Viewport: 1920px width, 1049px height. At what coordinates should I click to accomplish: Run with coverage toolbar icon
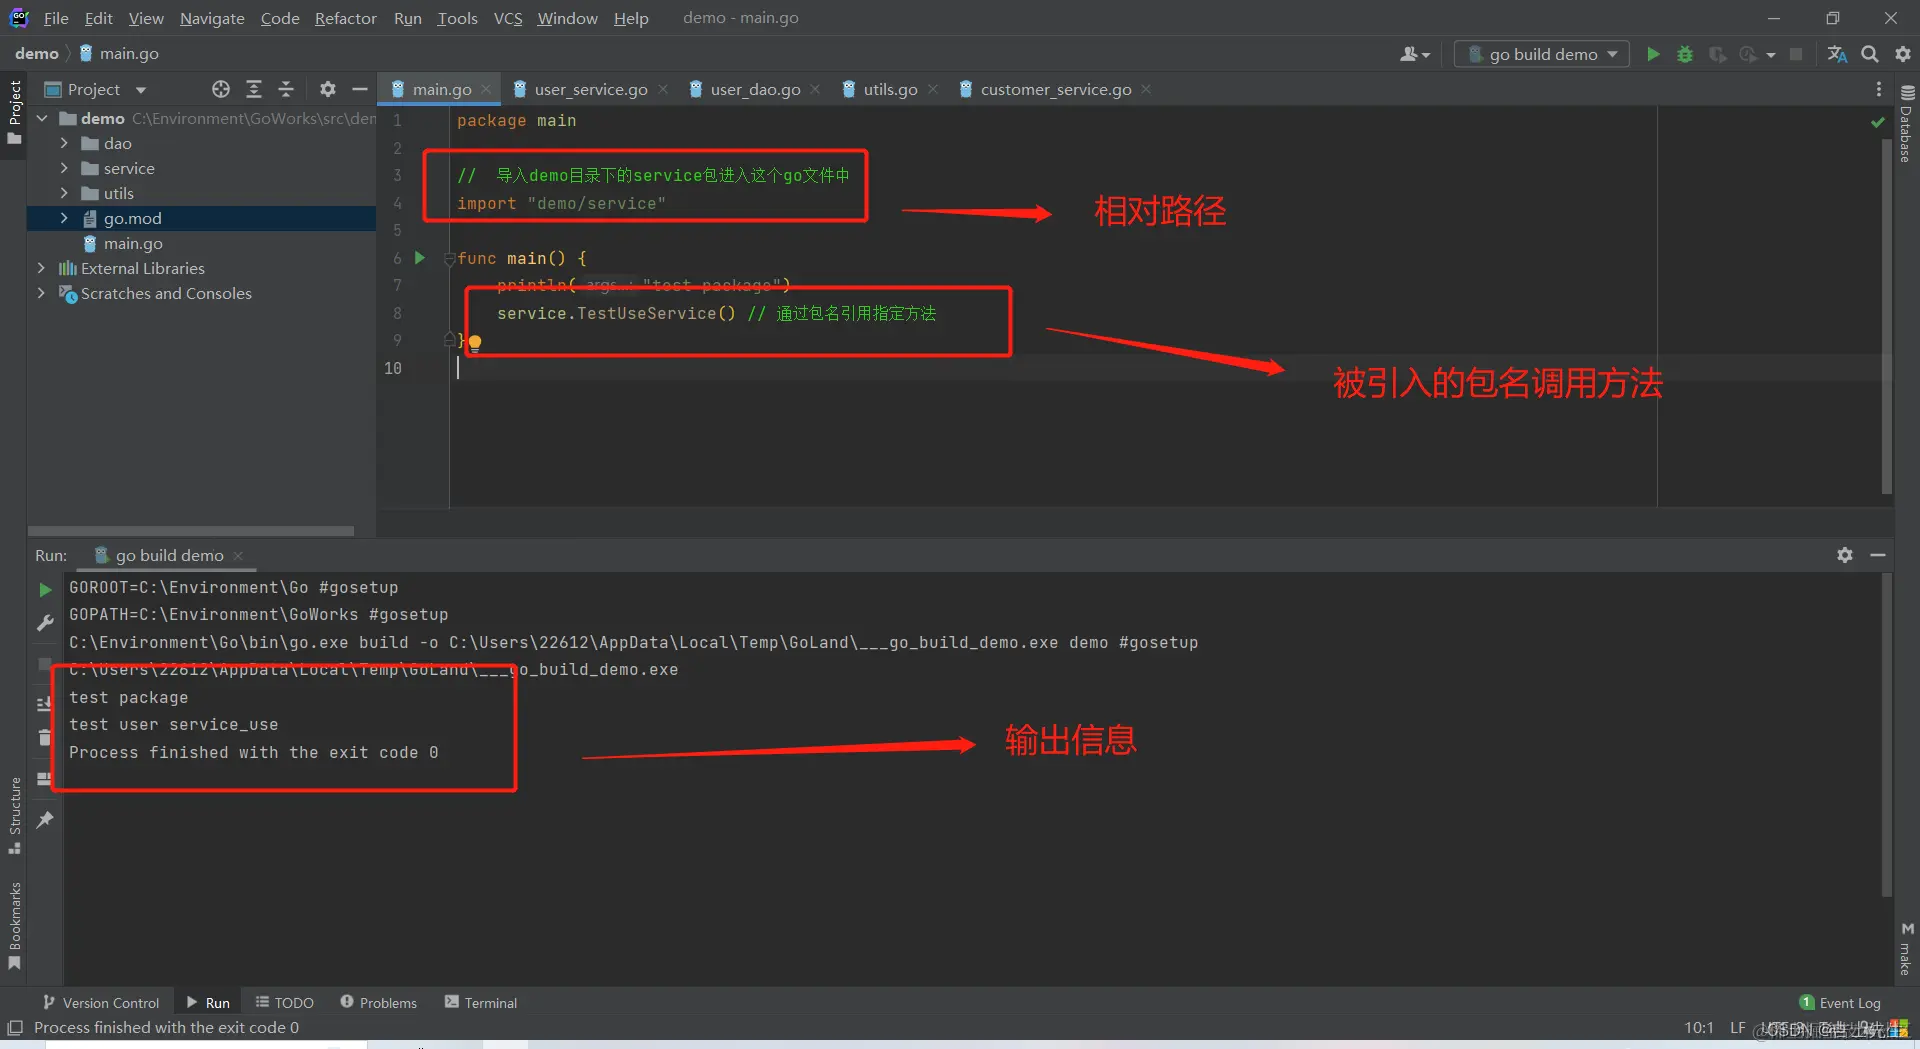point(1717,54)
